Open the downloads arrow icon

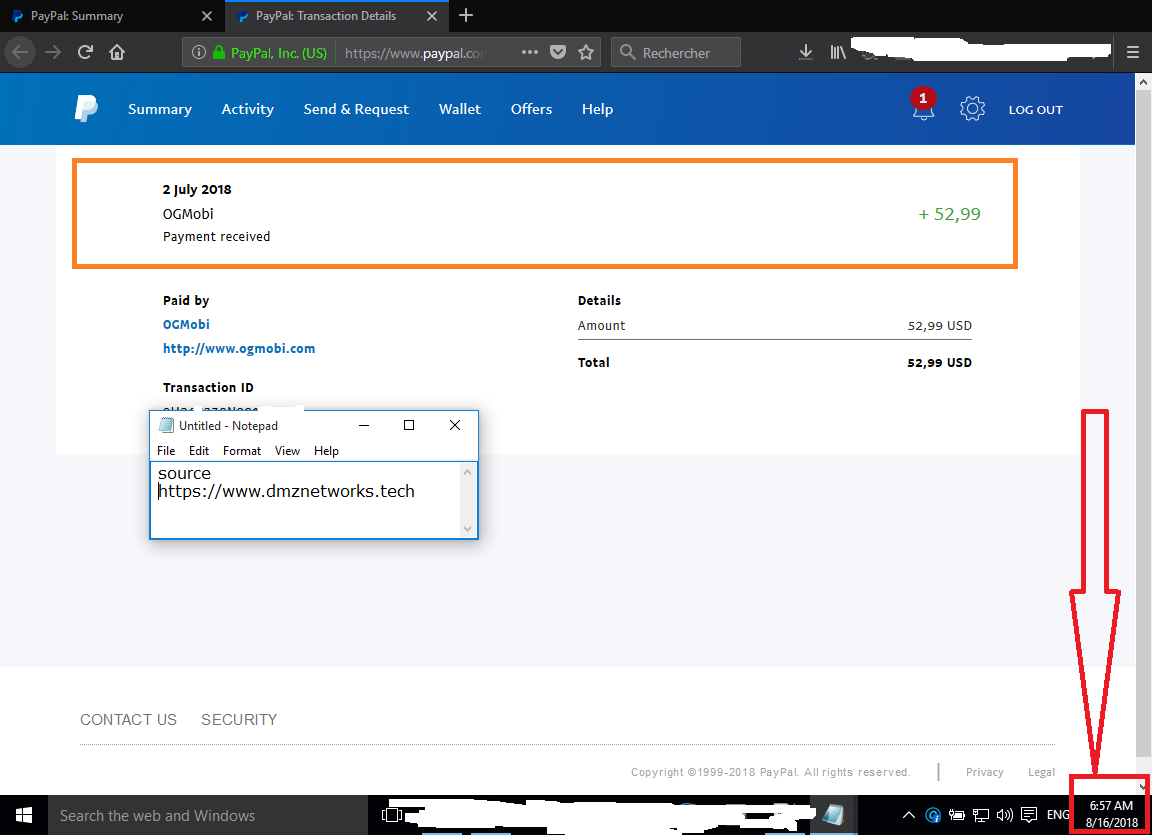point(806,52)
